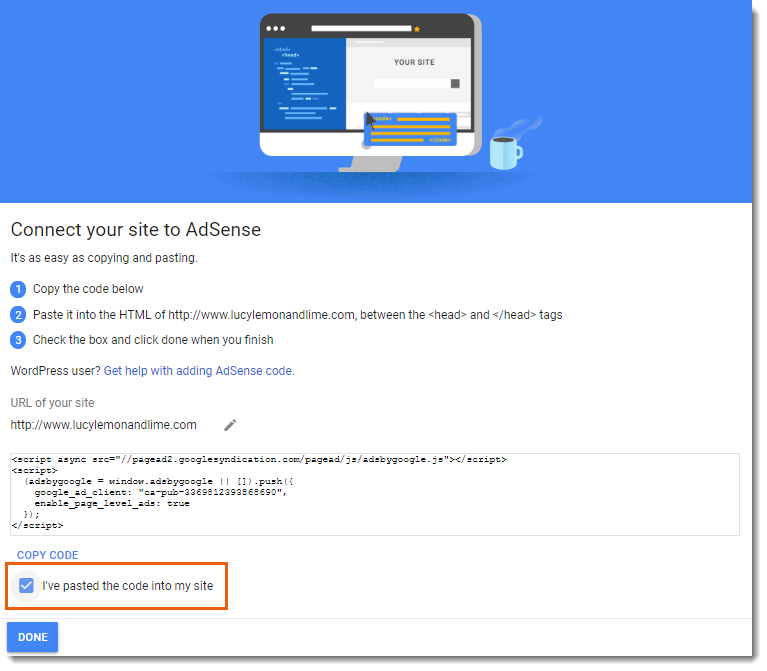Uncheck "I've pasted the code into my site"

tap(26, 585)
